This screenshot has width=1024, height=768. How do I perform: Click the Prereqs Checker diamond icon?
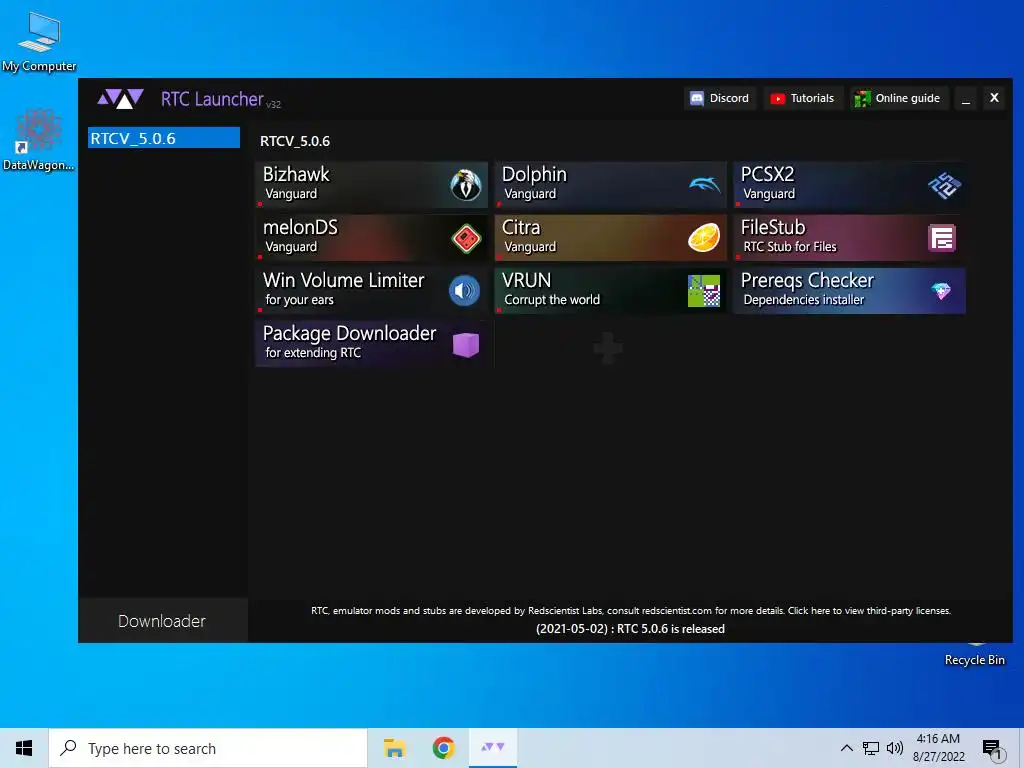pyautogui.click(x=941, y=291)
